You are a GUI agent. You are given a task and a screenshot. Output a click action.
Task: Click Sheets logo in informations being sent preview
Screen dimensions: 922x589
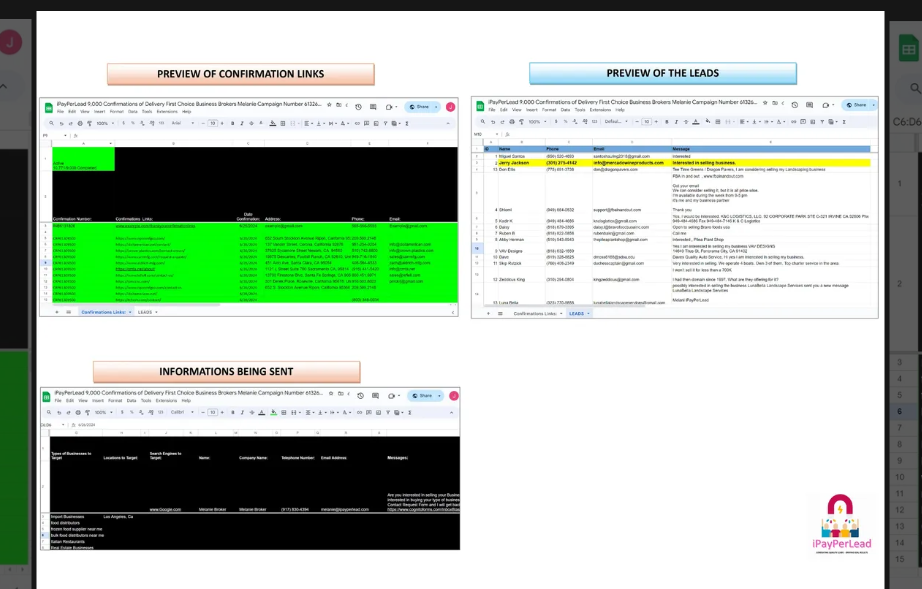[46, 397]
